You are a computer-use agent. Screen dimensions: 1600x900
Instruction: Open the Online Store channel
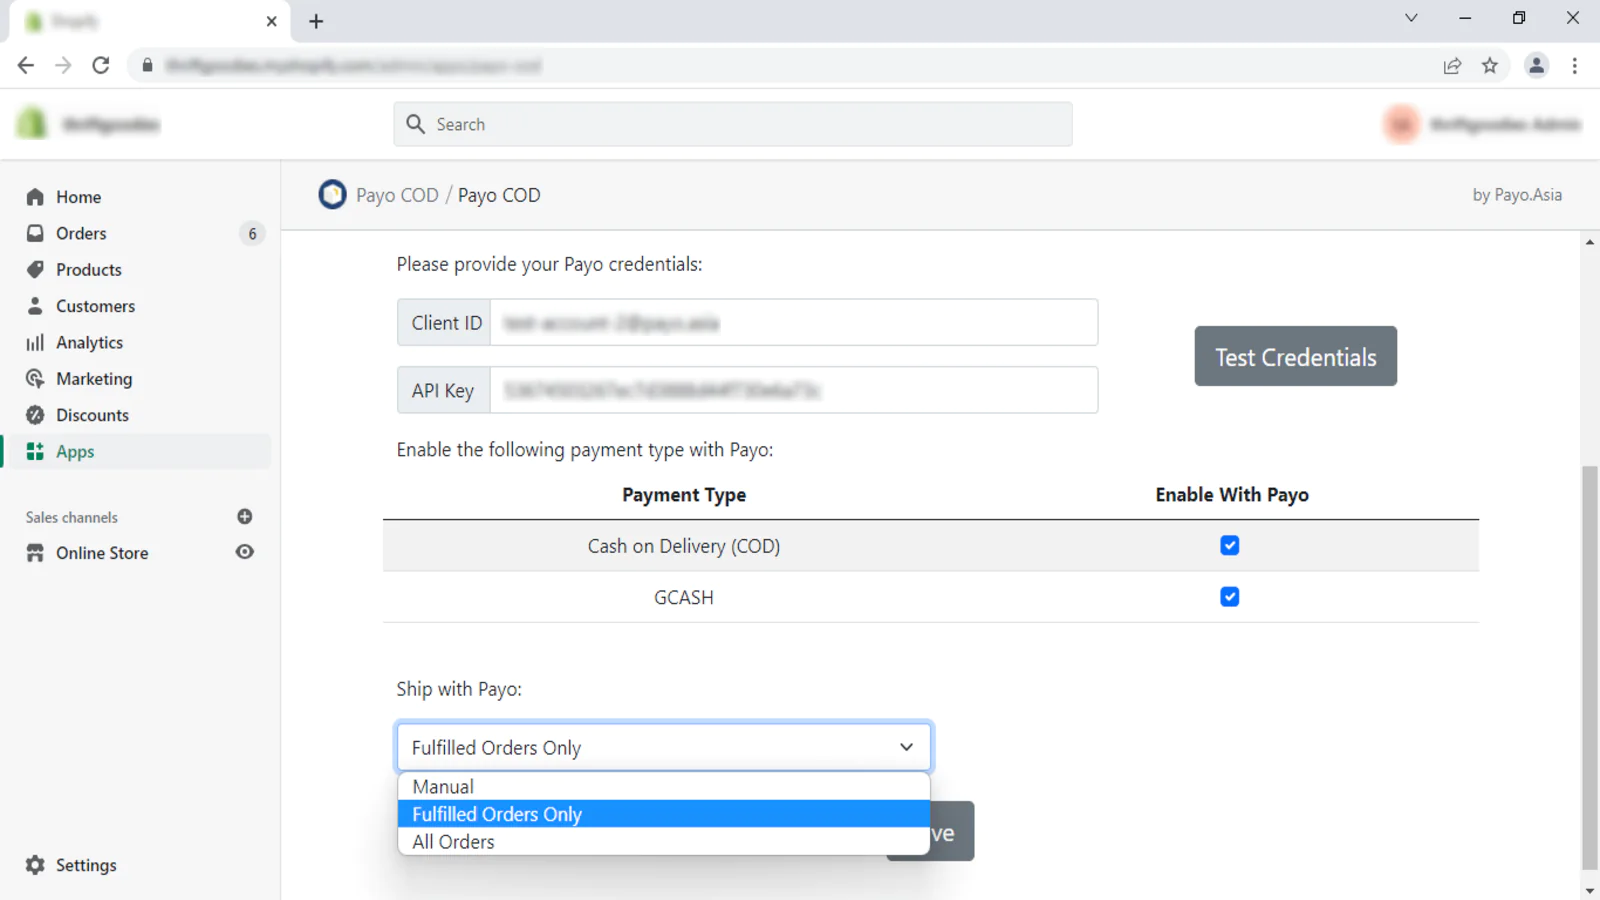[102, 553]
